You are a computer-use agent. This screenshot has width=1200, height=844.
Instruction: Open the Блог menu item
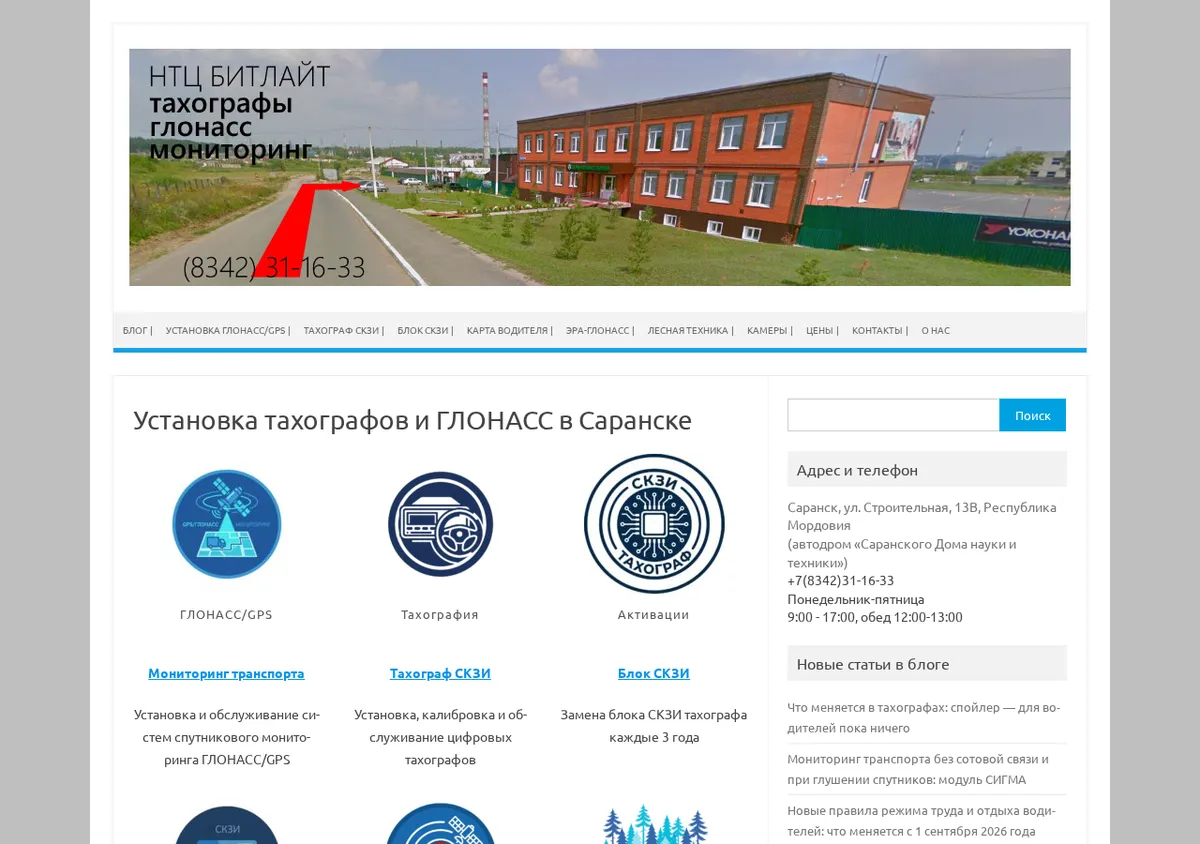tap(137, 330)
